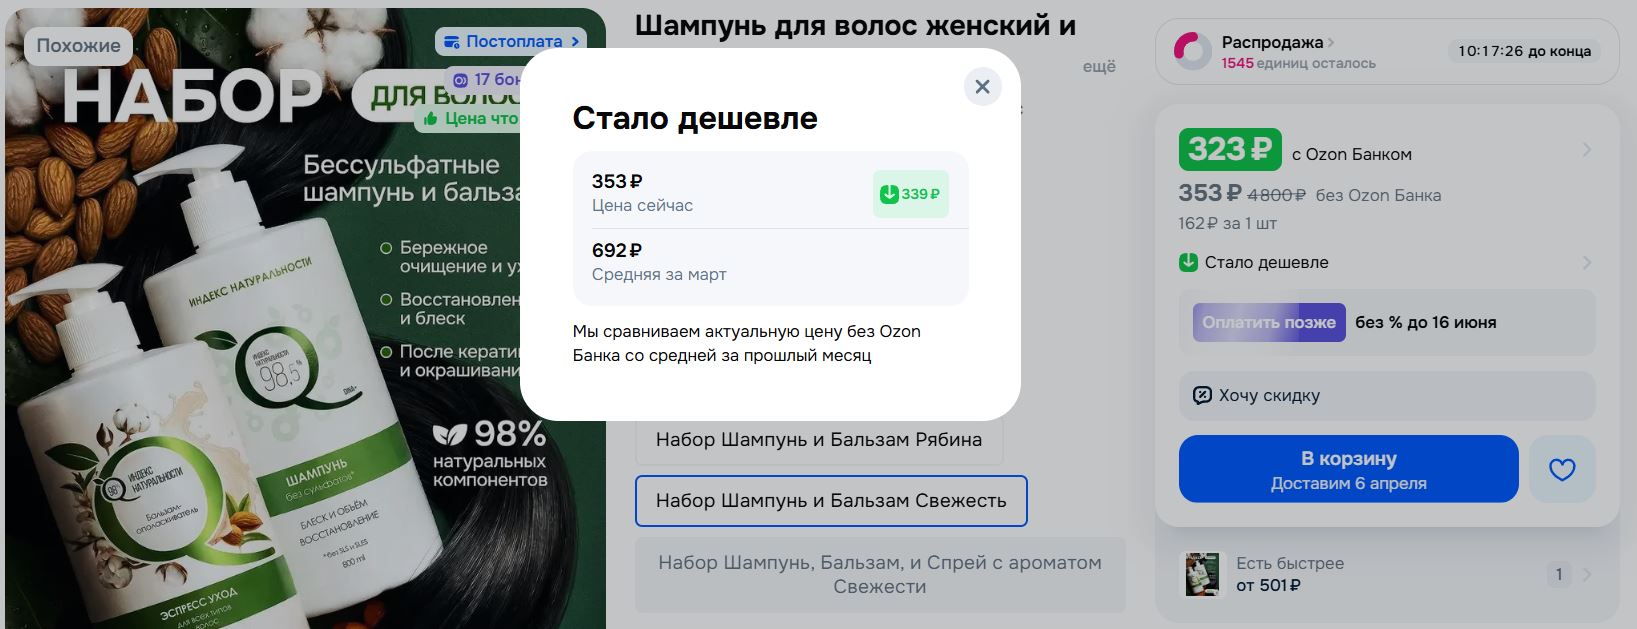This screenshot has width=1637, height=629.
Task: Click the green price-drop 339 ₽ badge
Action: [x=910, y=194]
